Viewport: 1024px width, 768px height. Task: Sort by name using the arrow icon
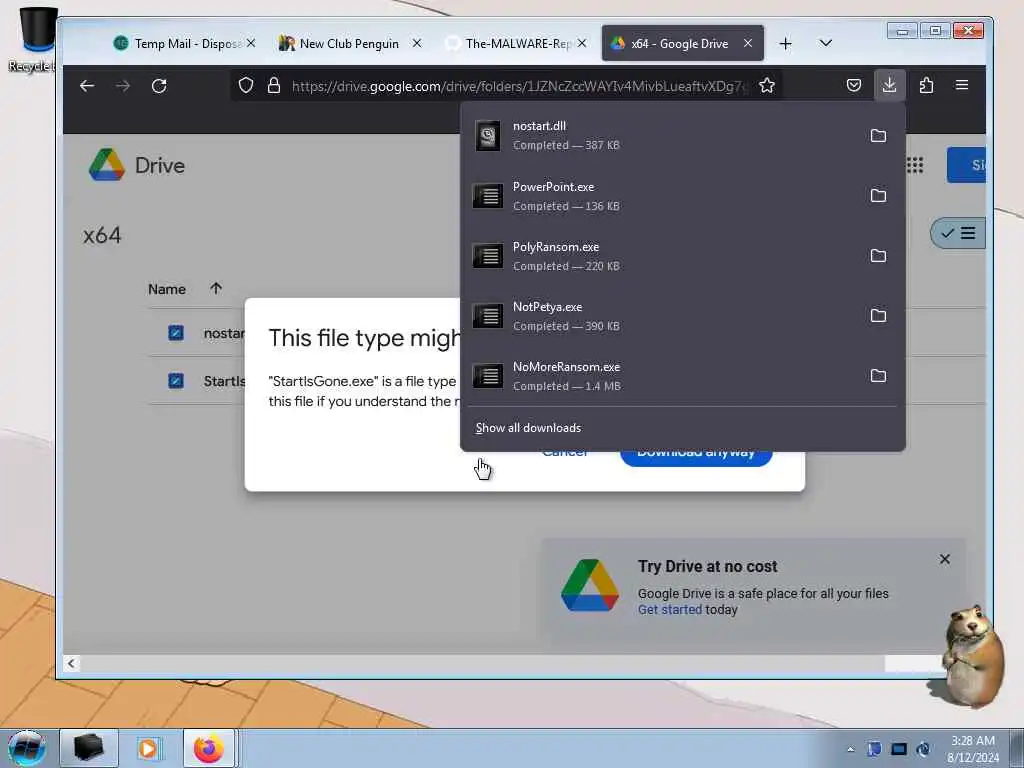click(x=216, y=288)
